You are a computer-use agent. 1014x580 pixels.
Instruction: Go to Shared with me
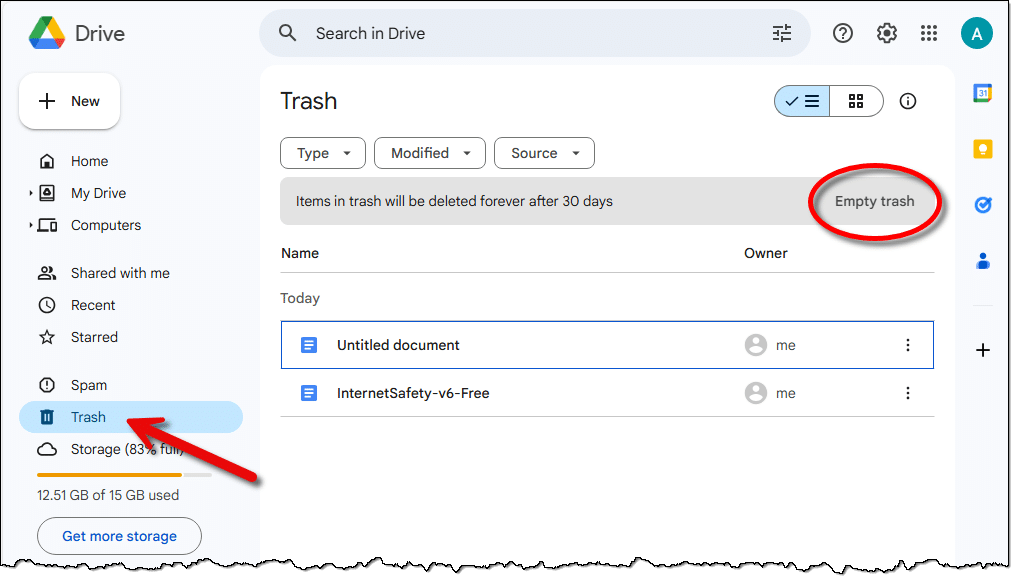tap(120, 273)
